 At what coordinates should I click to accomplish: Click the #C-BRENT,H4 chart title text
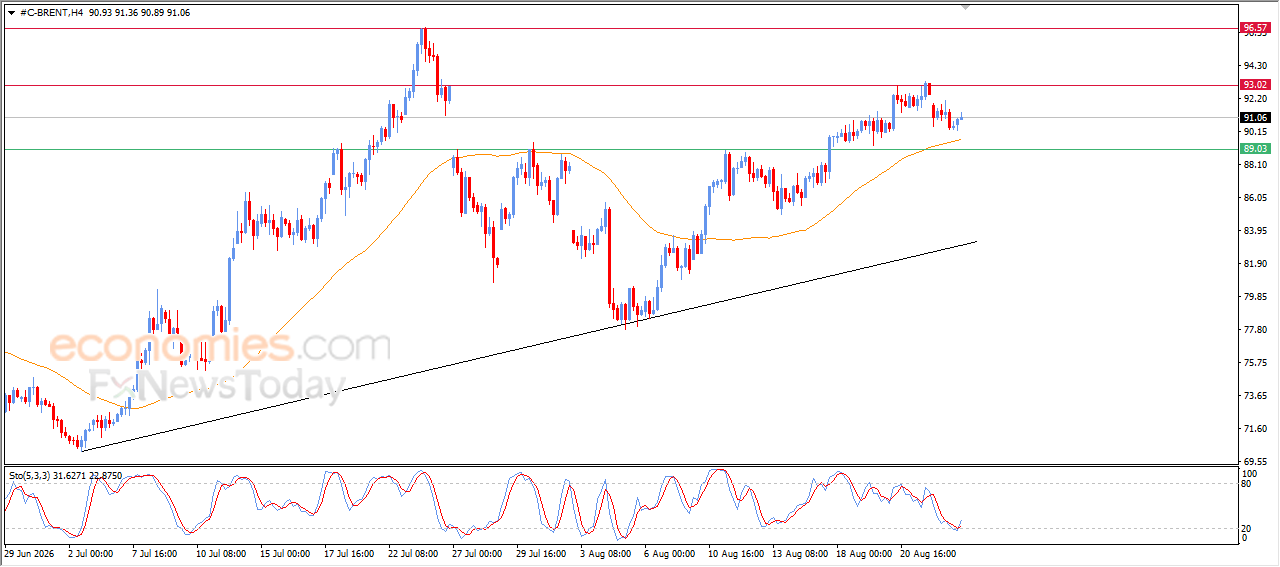(51, 11)
